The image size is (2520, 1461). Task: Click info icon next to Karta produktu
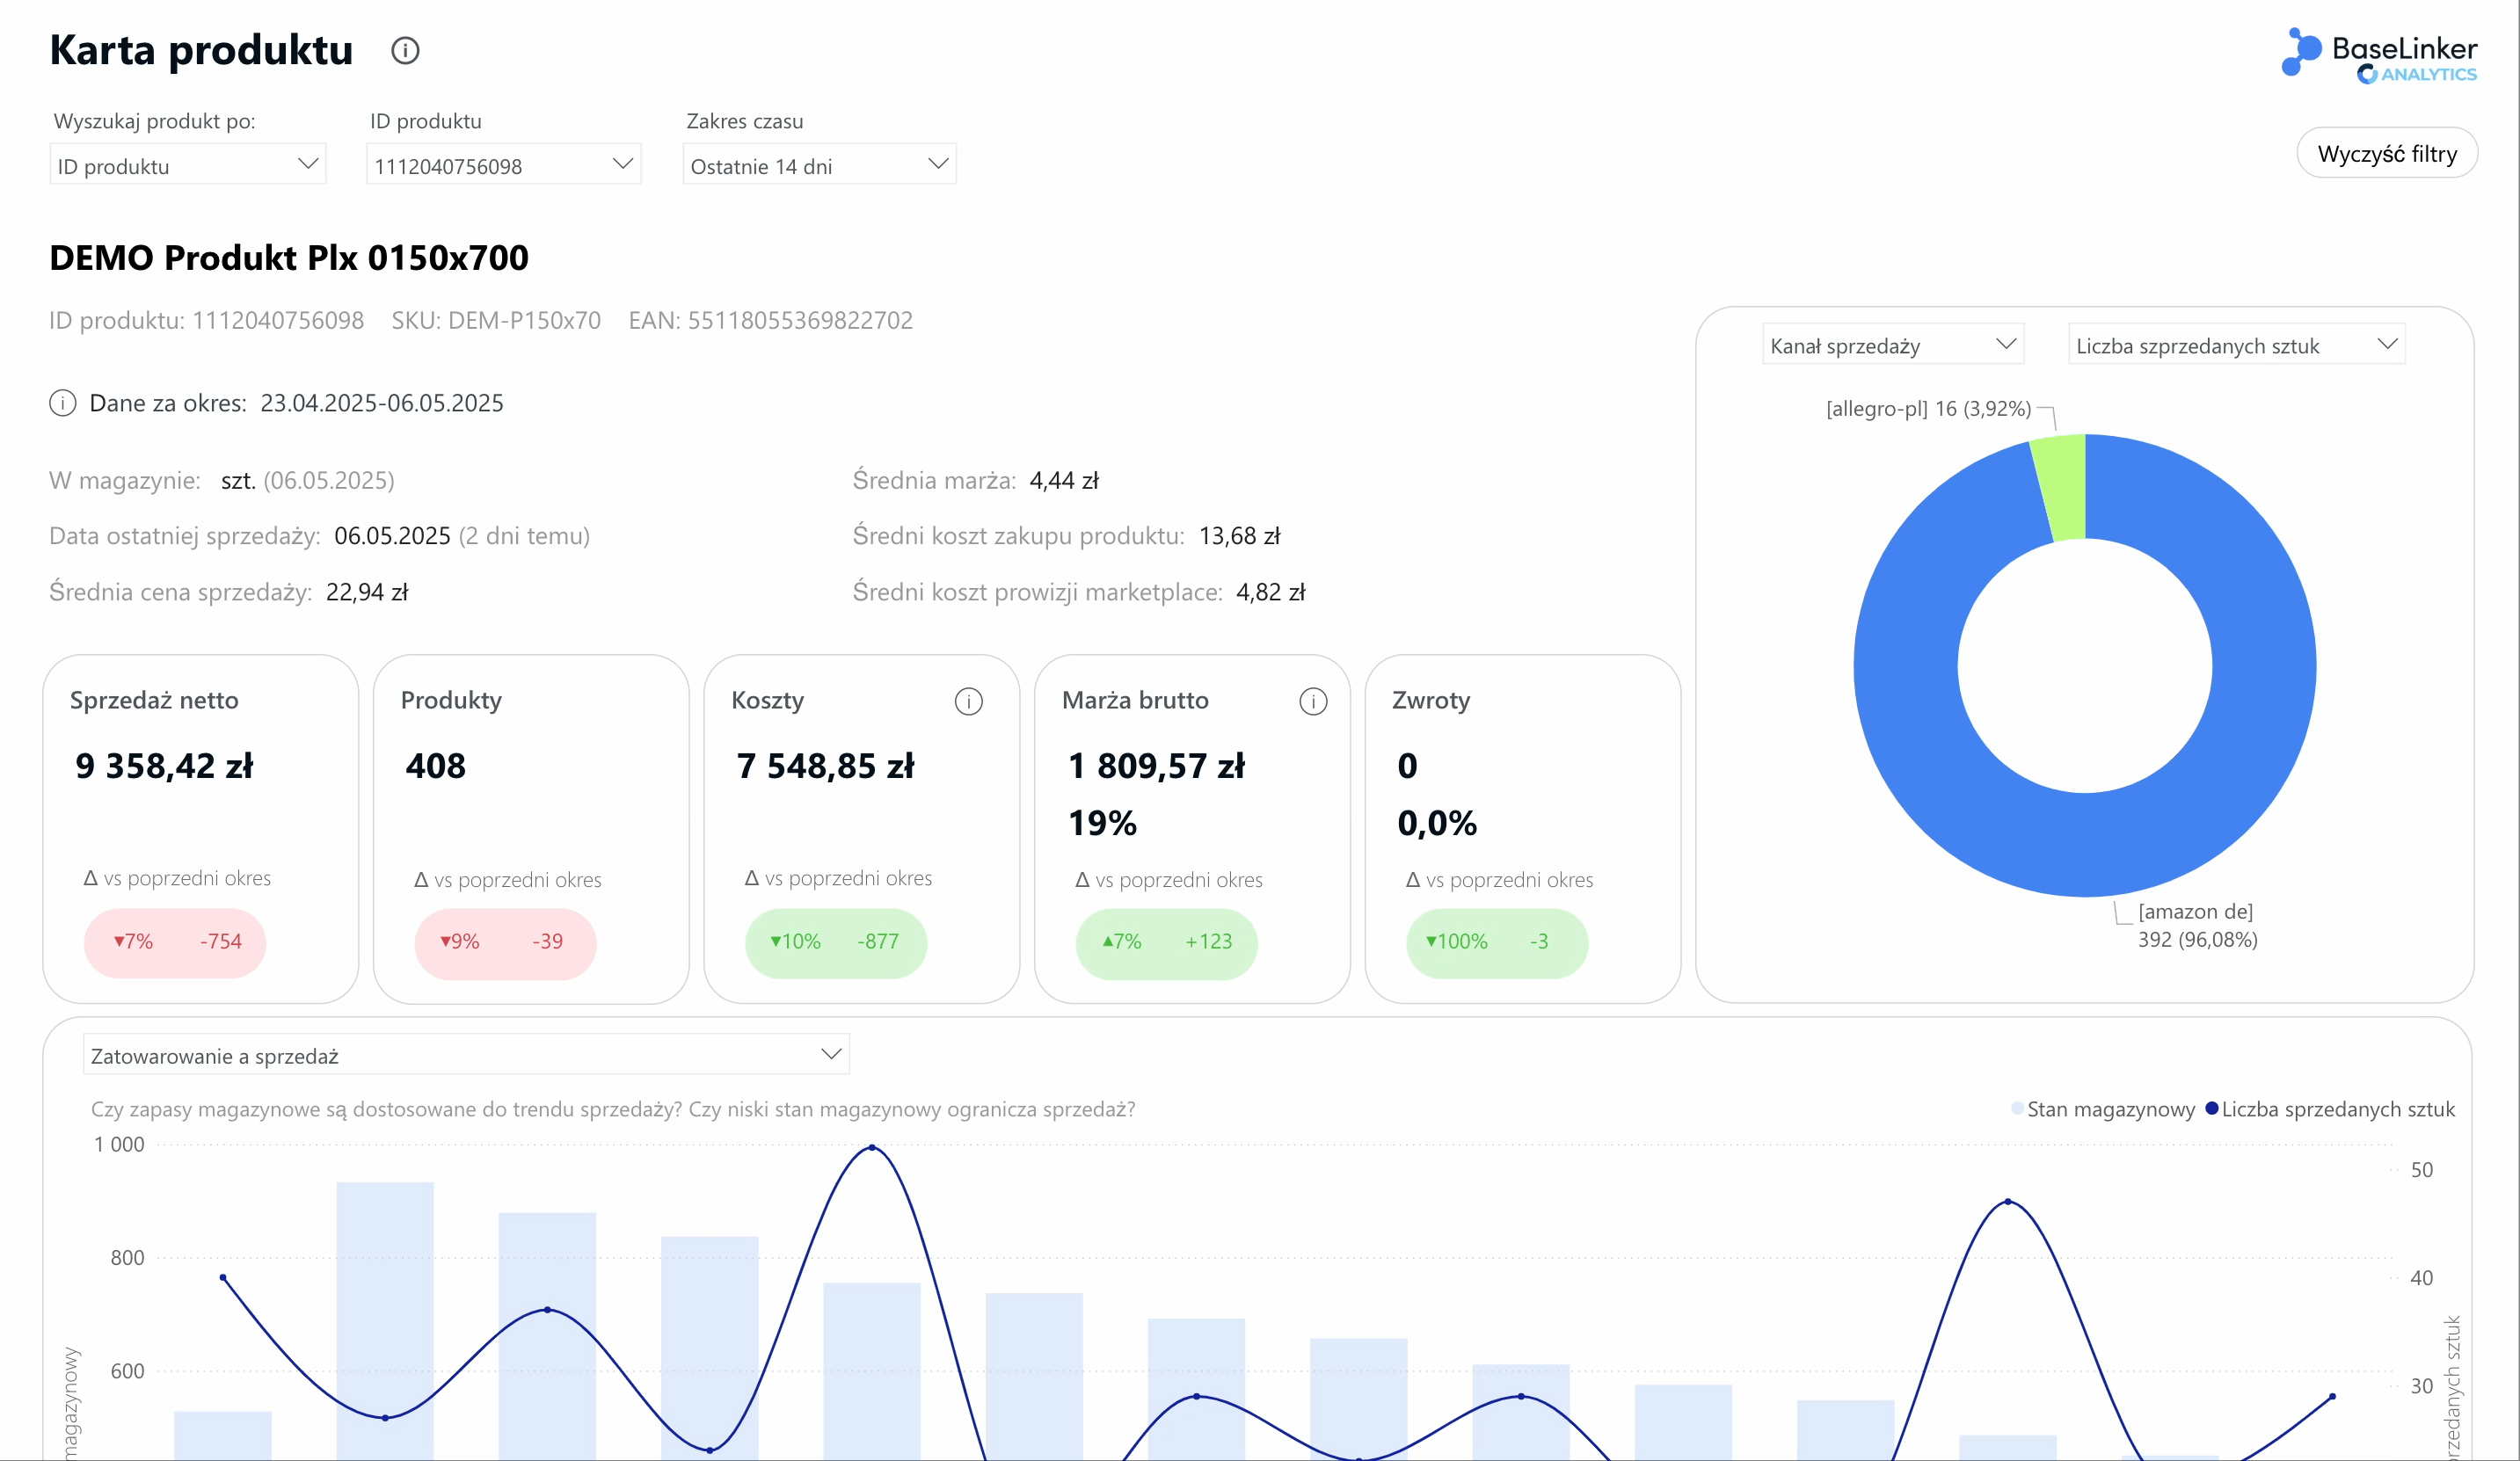(405, 50)
